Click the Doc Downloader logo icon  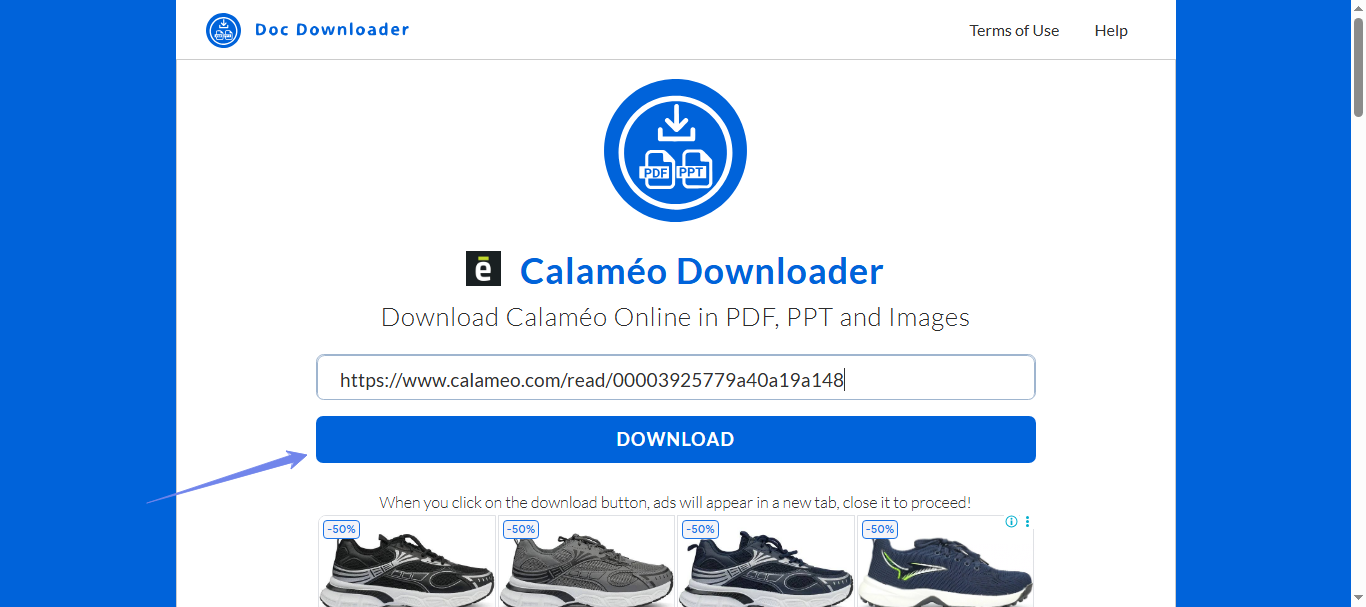(224, 30)
